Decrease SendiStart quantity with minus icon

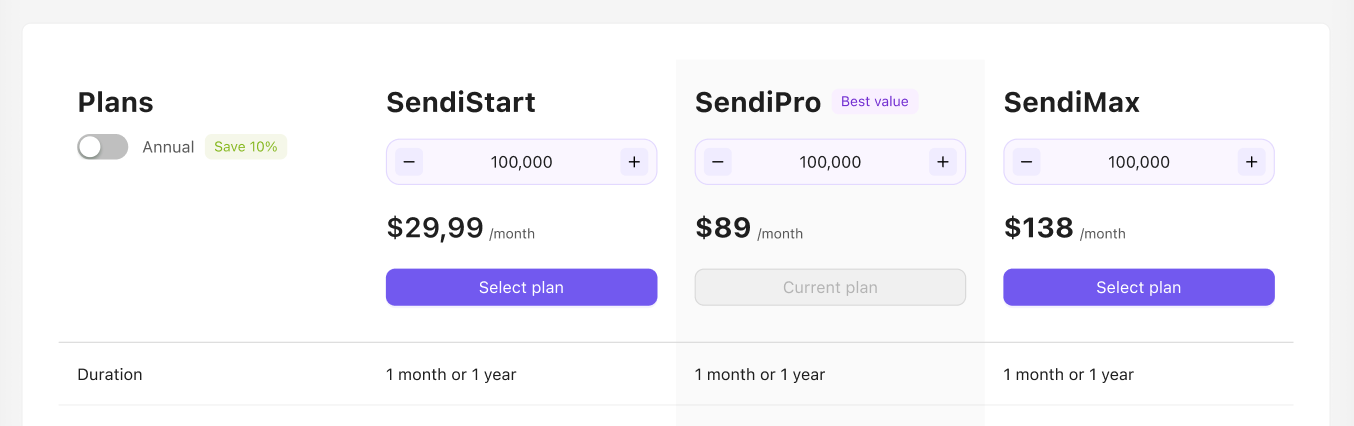click(x=410, y=162)
